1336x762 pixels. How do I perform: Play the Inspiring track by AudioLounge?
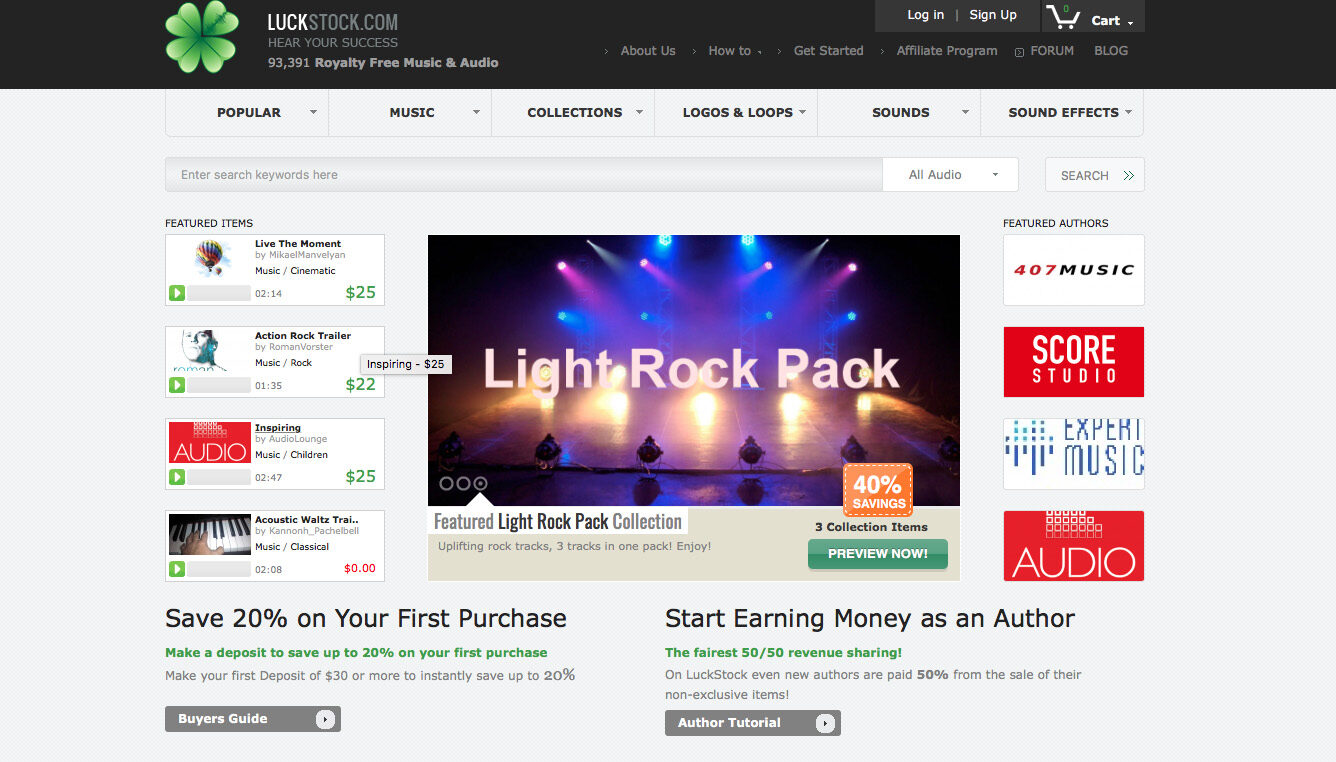pos(177,477)
